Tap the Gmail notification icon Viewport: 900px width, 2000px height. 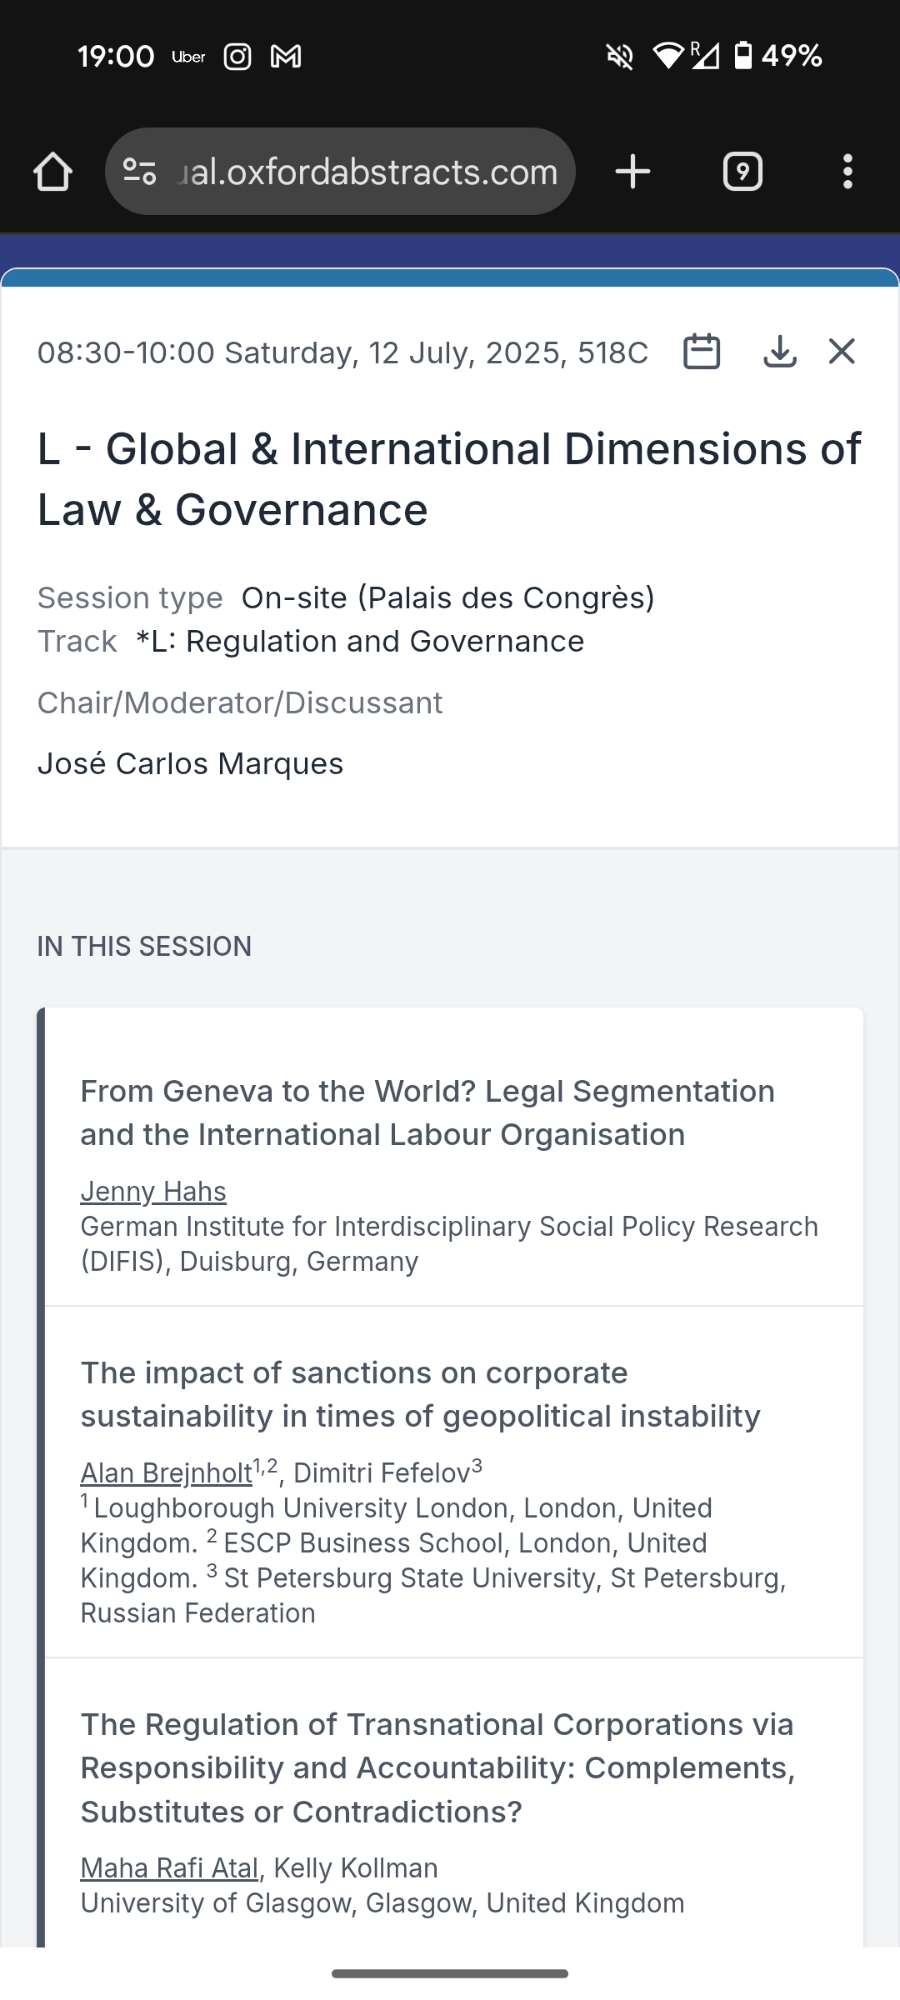click(286, 57)
